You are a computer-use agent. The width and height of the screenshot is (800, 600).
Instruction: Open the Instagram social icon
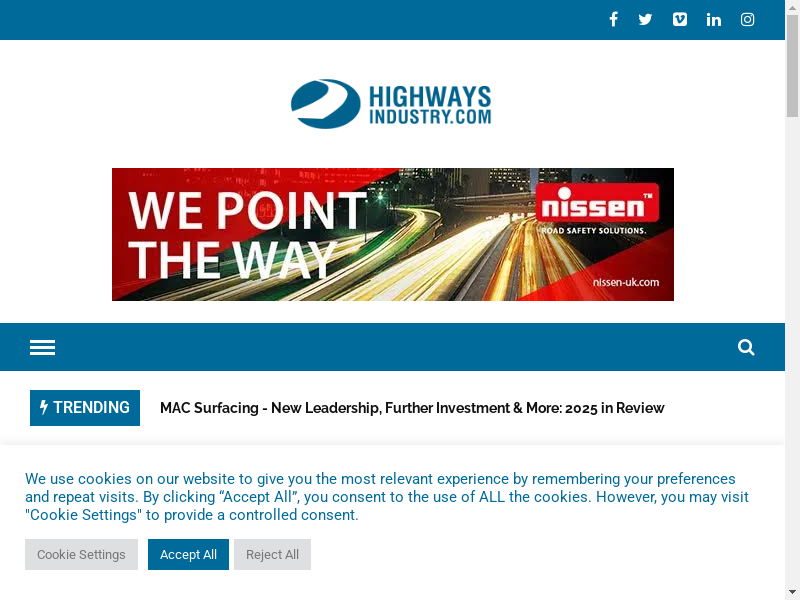click(747, 19)
